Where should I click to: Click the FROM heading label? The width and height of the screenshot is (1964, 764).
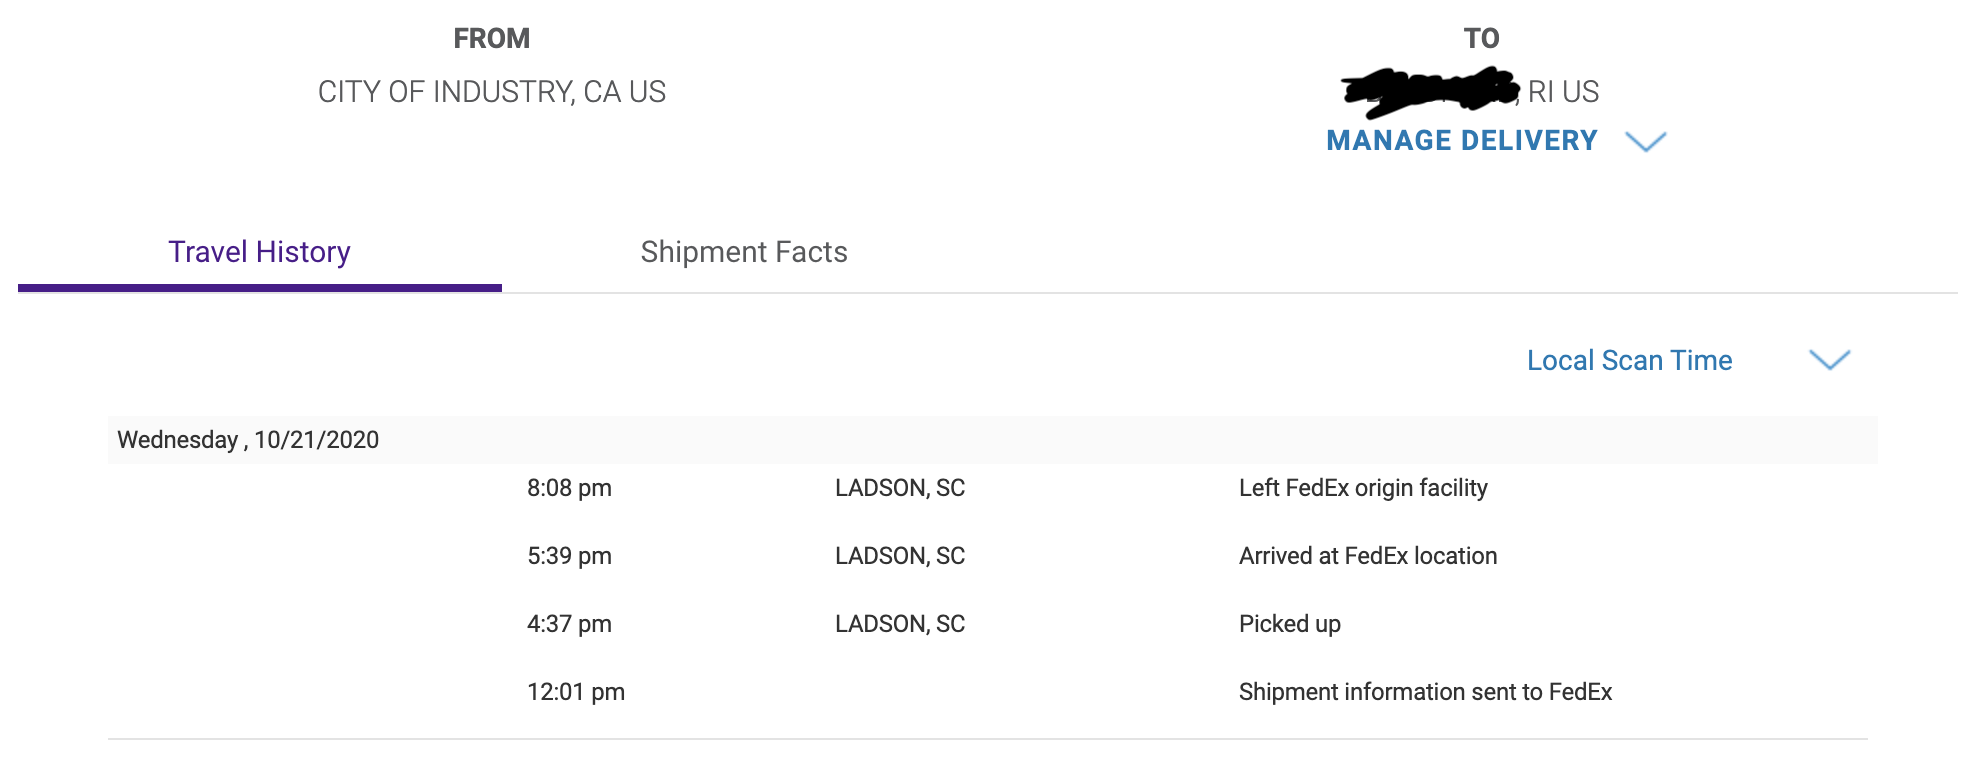[x=492, y=38]
